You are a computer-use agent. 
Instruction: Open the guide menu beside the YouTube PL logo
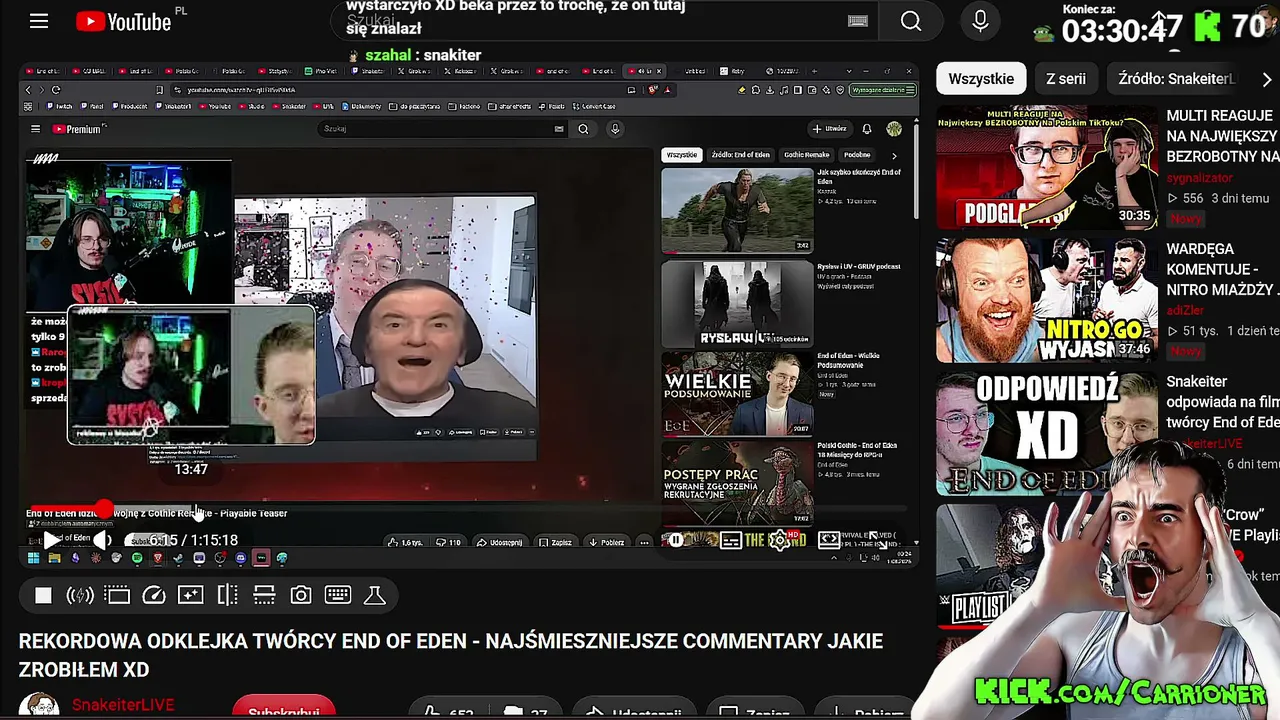[x=39, y=21]
